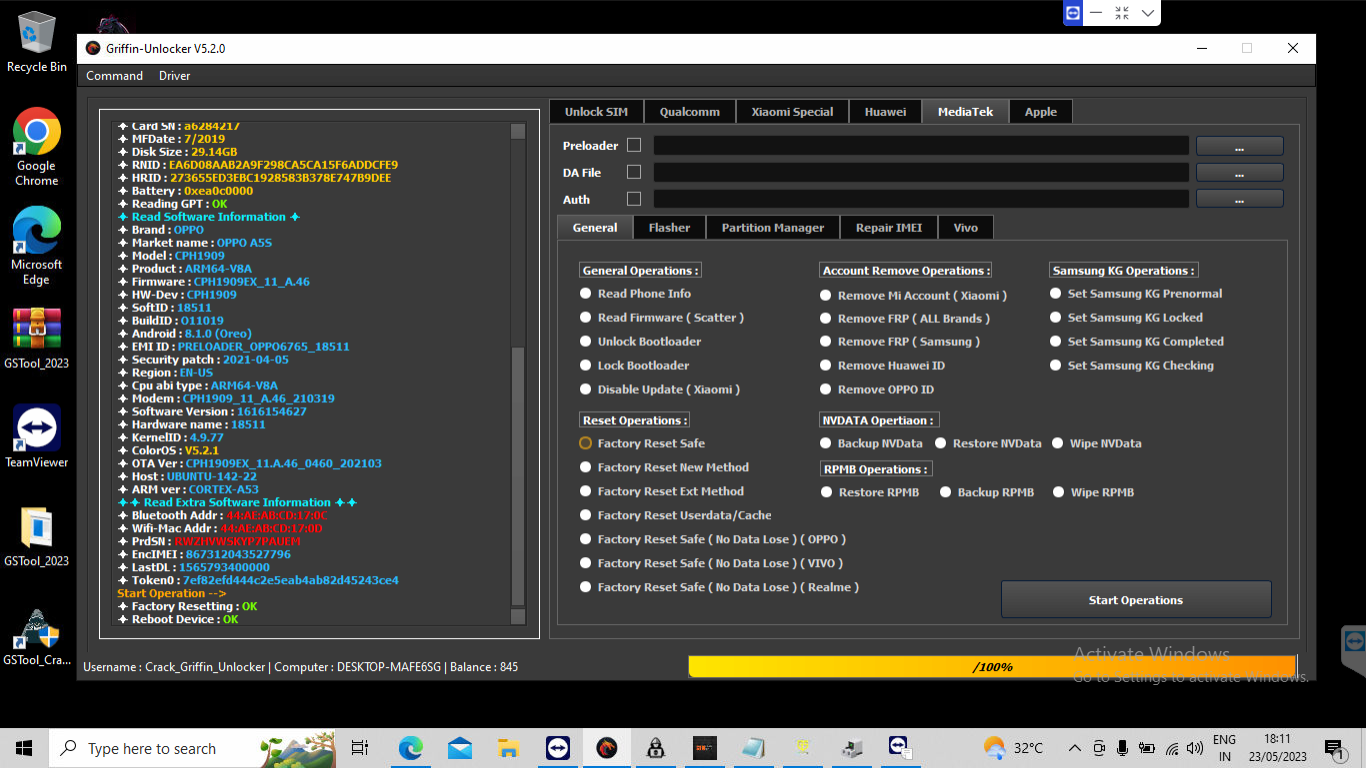Image resolution: width=1366 pixels, height=768 pixels.
Task: Switch to the Huawei tab
Action: pyautogui.click(x=885, y=112)
